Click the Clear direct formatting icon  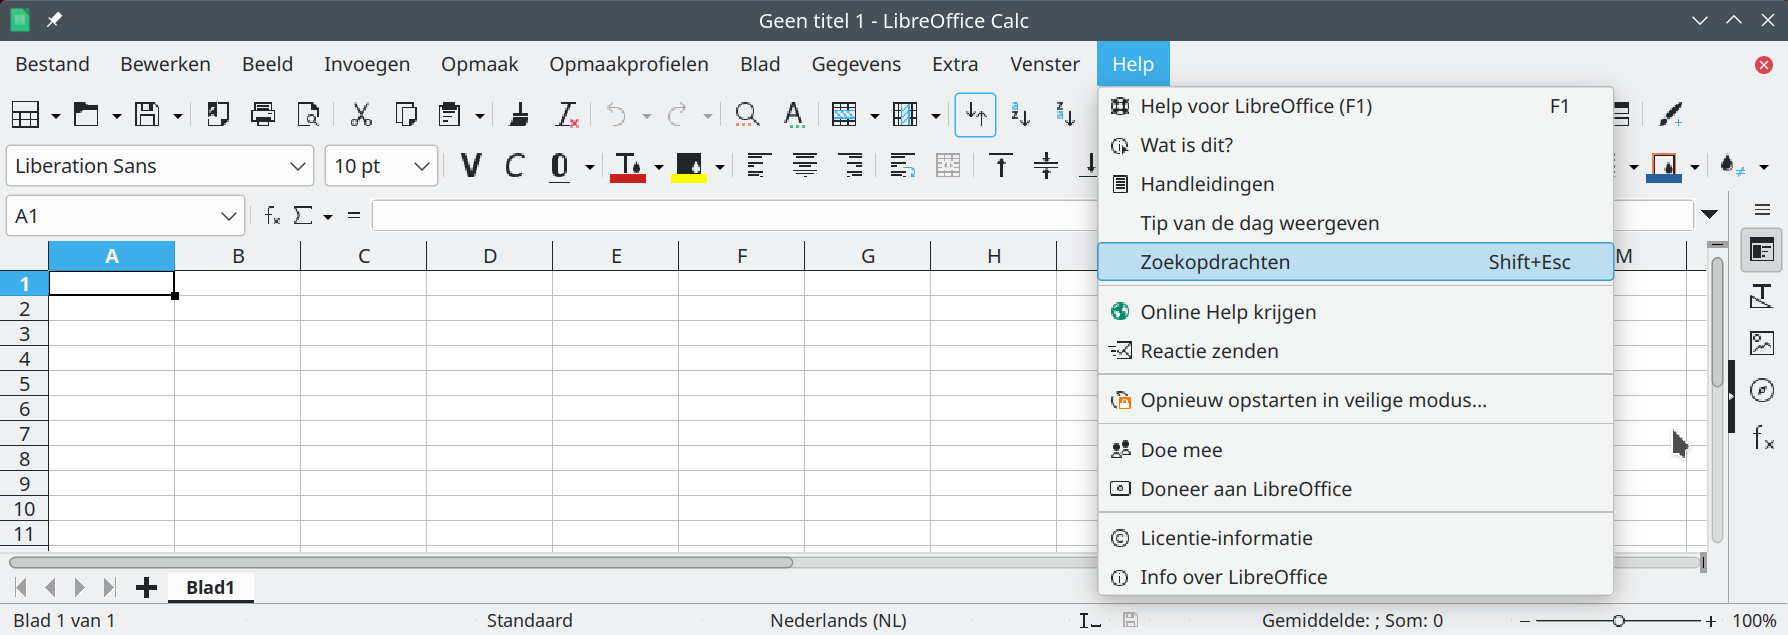coord(567,115)
